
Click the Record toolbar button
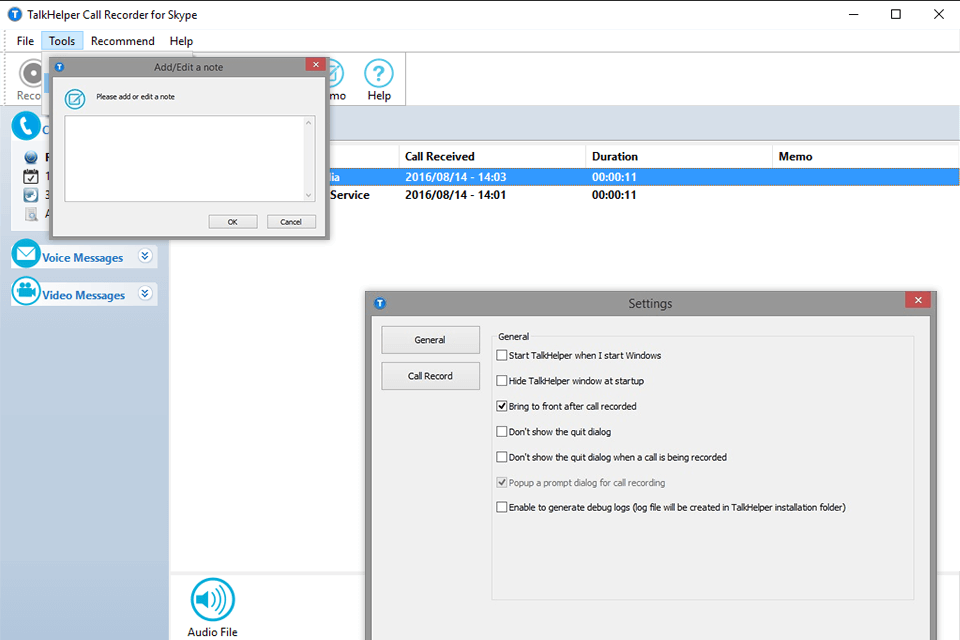click(x=29, y=80)
